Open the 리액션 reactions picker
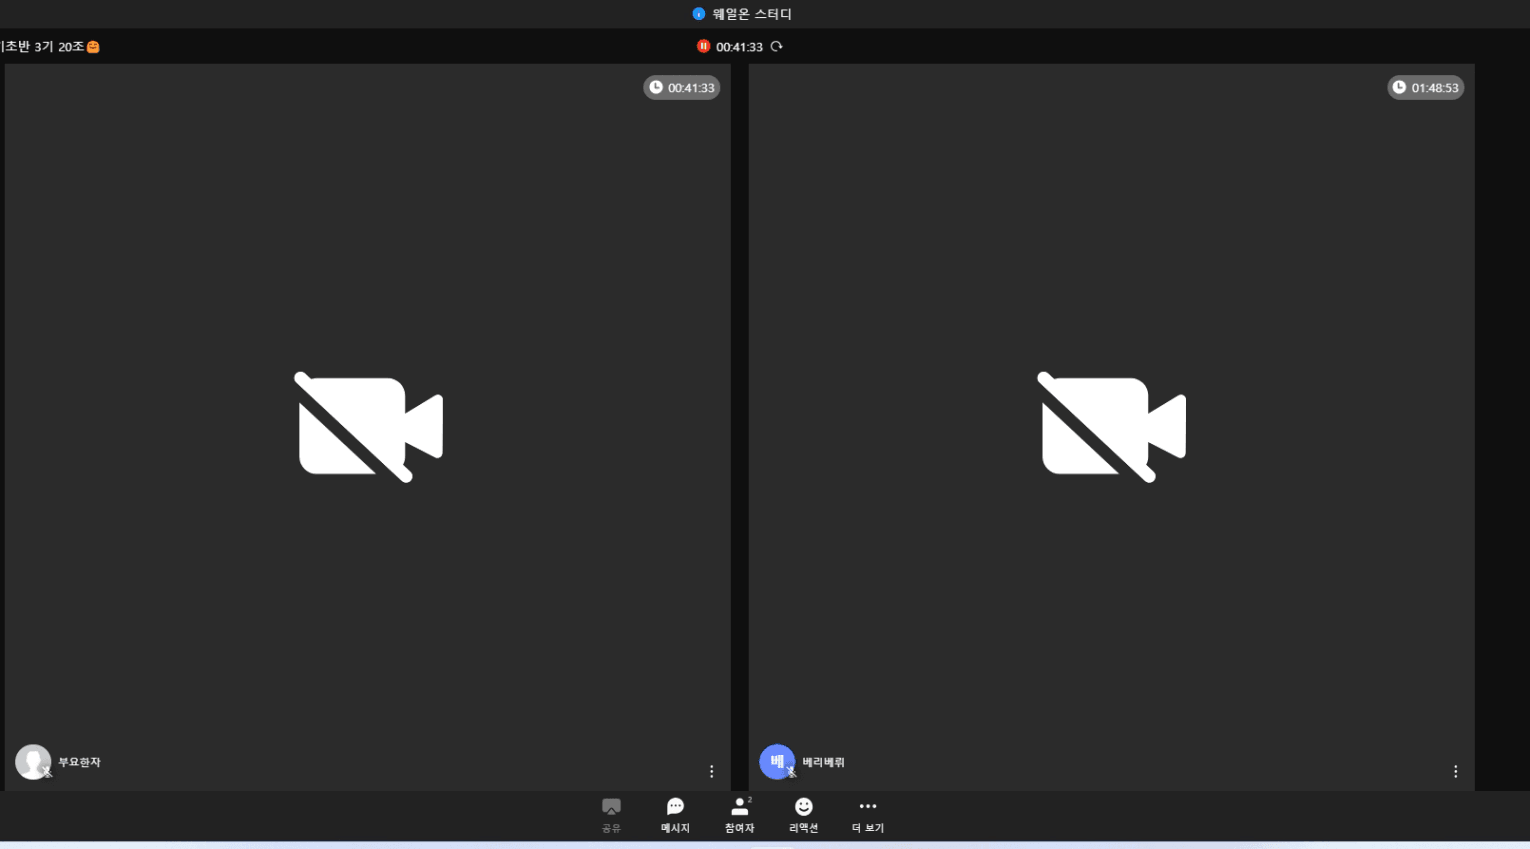 pos(804,815)
